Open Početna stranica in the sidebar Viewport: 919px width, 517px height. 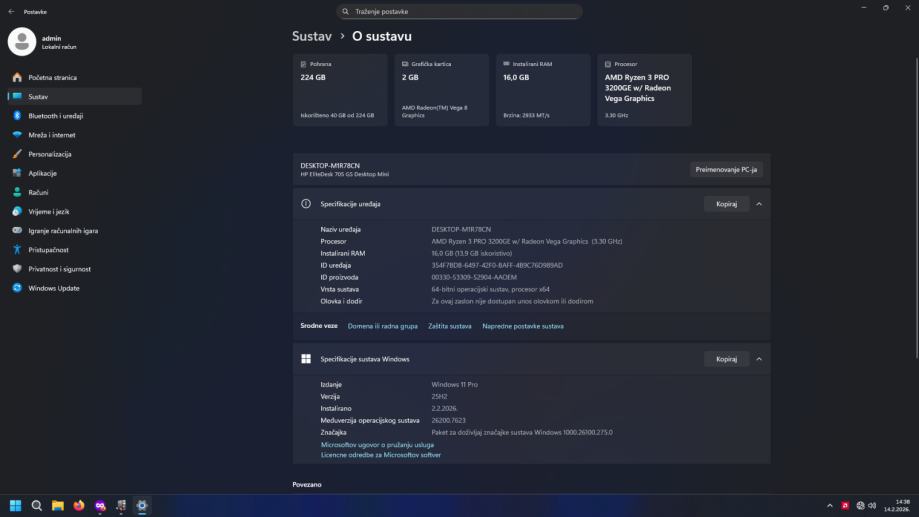coord(75,77)
